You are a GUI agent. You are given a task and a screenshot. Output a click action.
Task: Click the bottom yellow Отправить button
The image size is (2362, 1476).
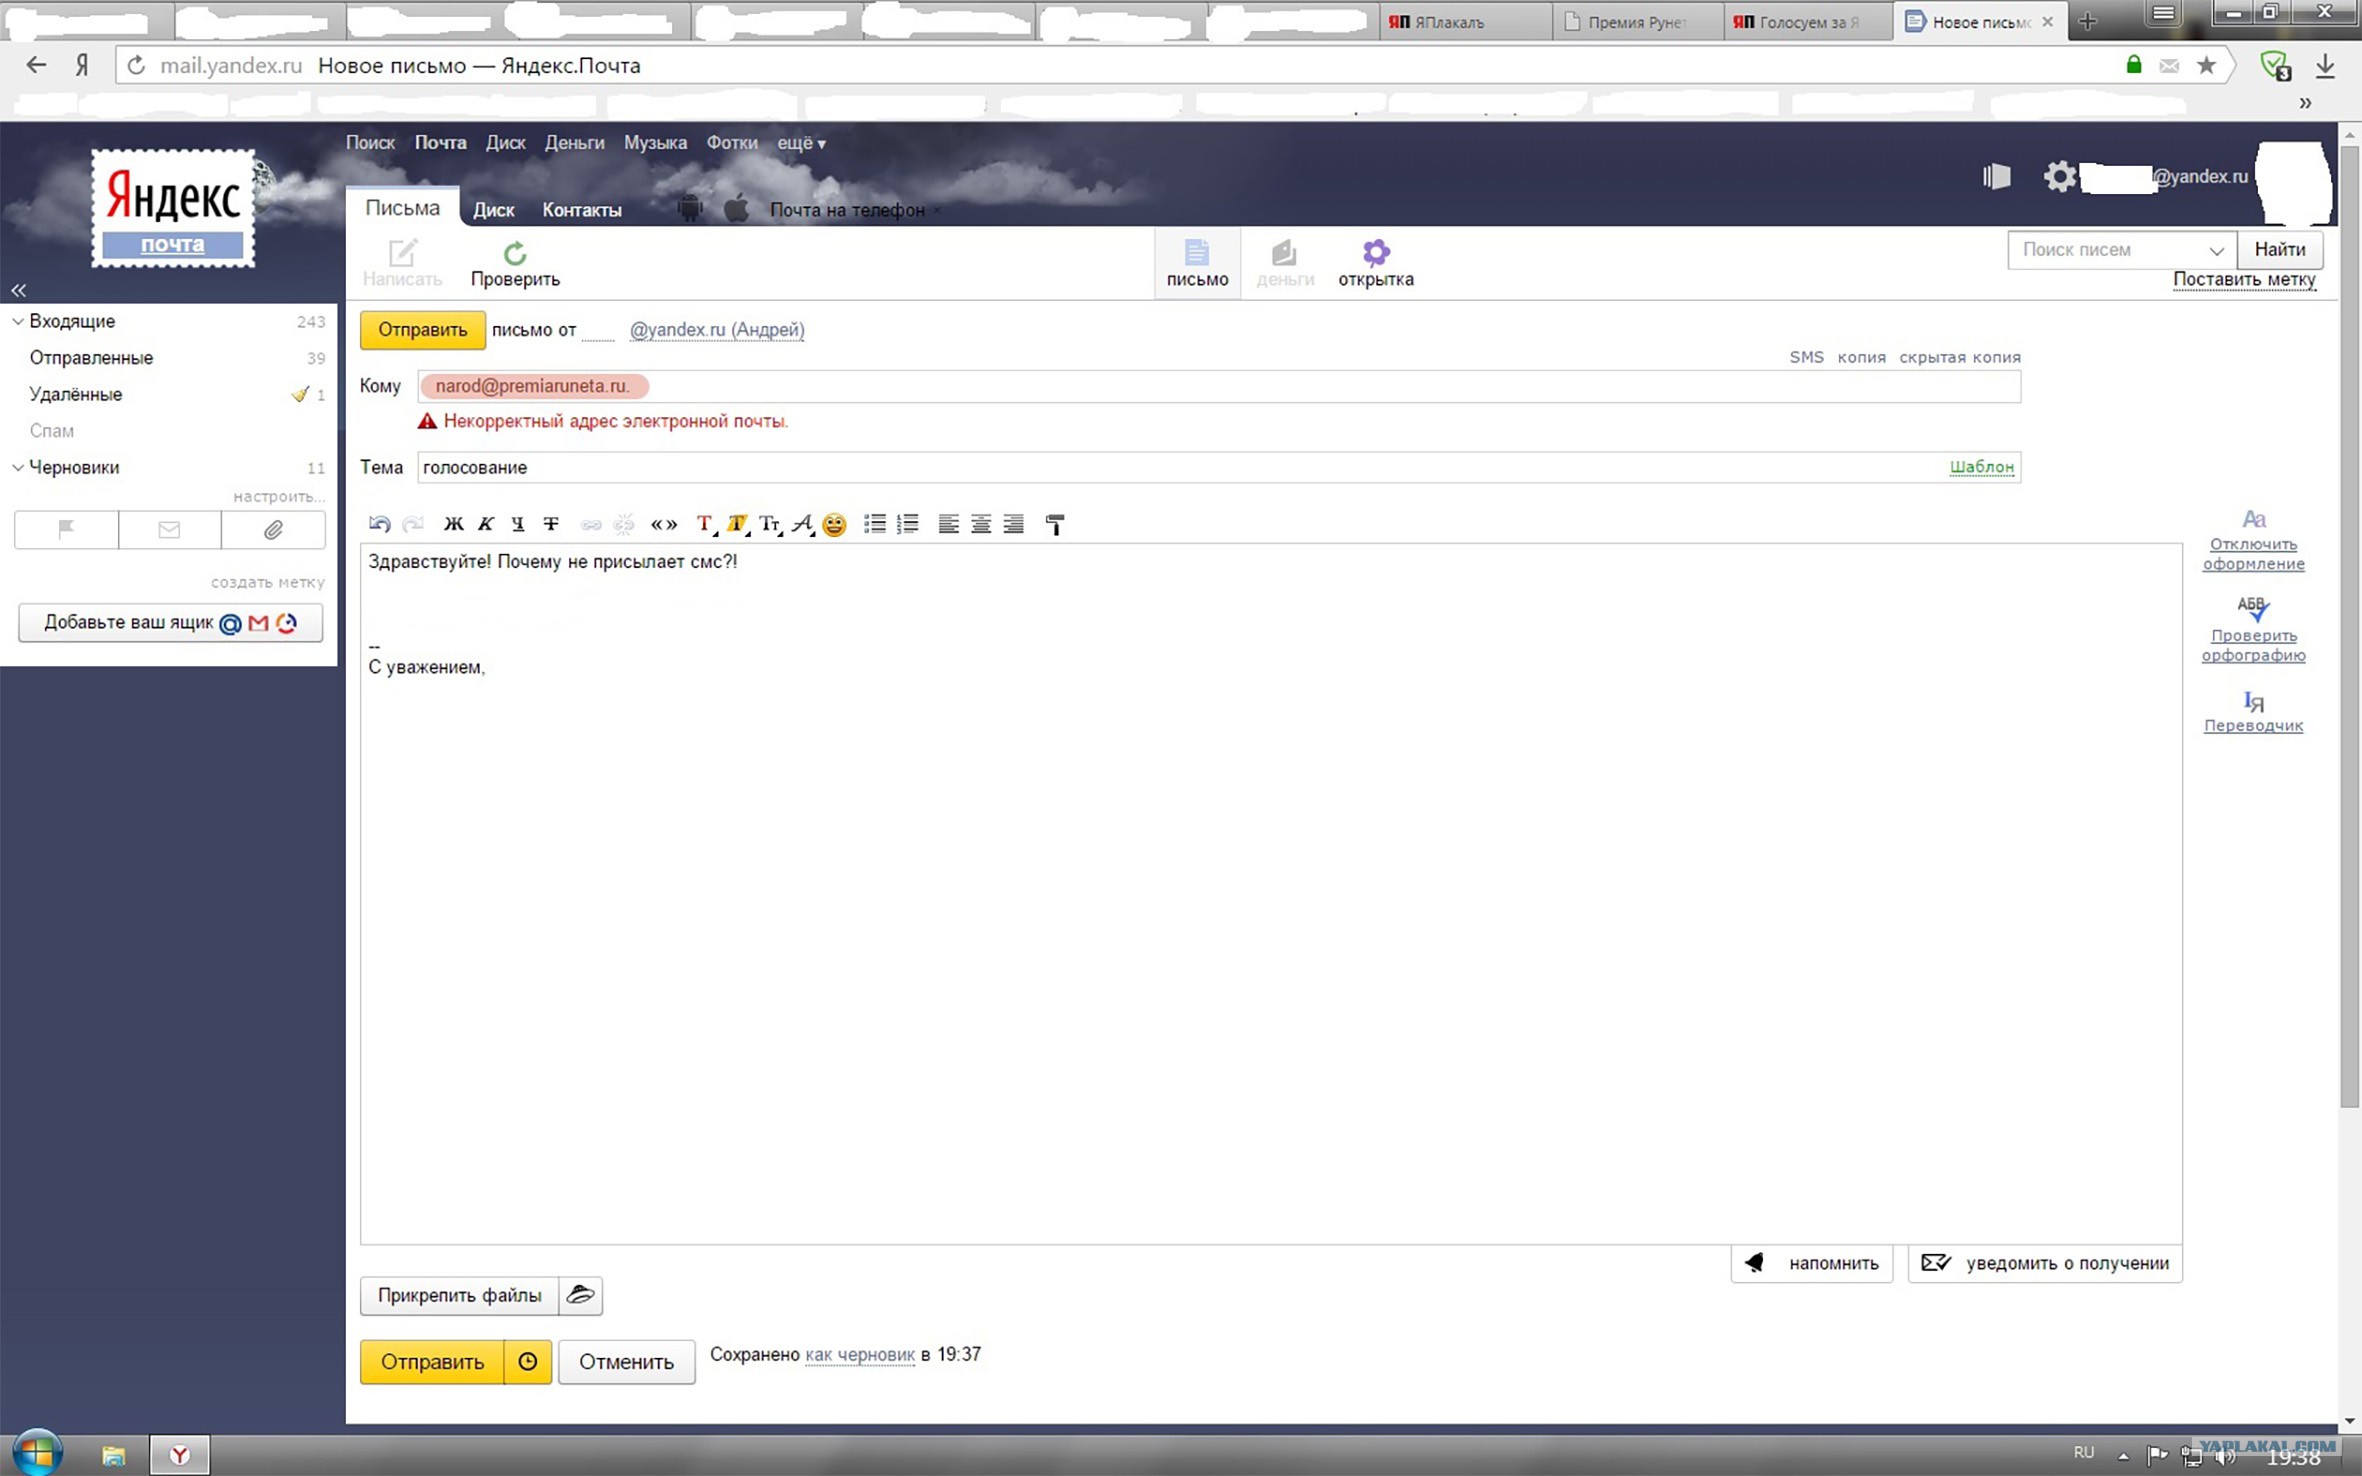(431, 1361)
